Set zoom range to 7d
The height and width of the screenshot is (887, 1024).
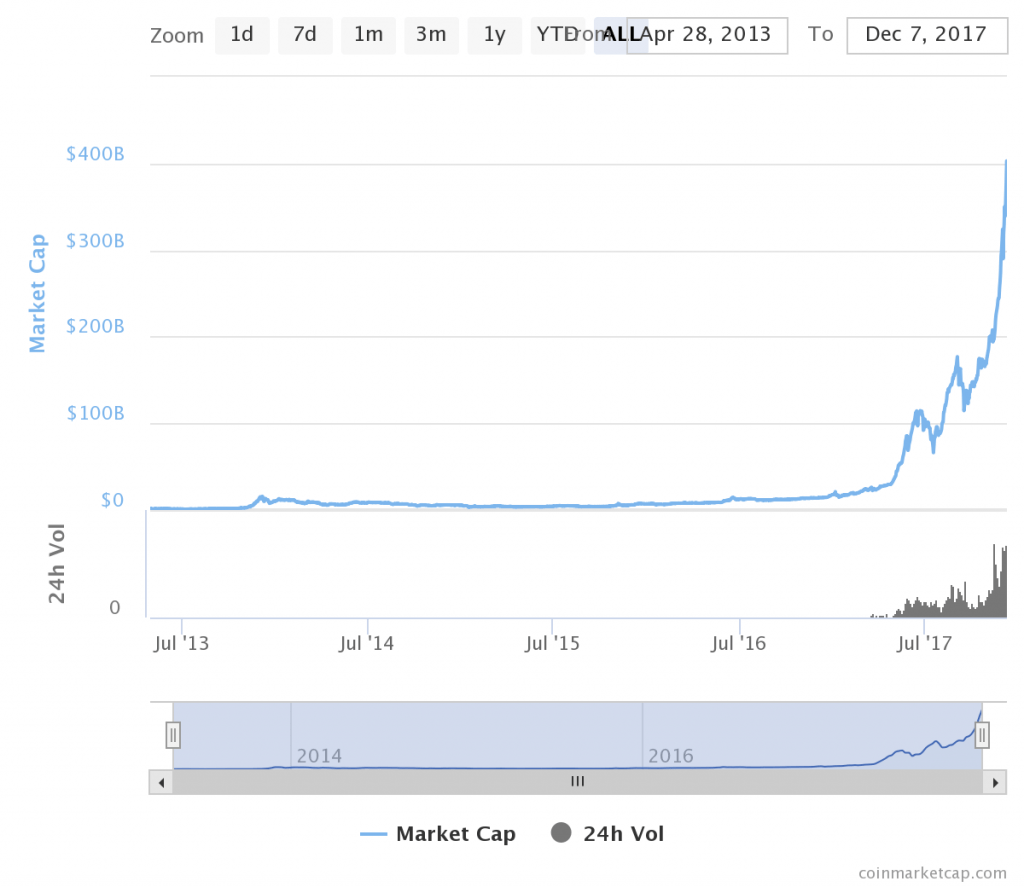click(305, 35)
